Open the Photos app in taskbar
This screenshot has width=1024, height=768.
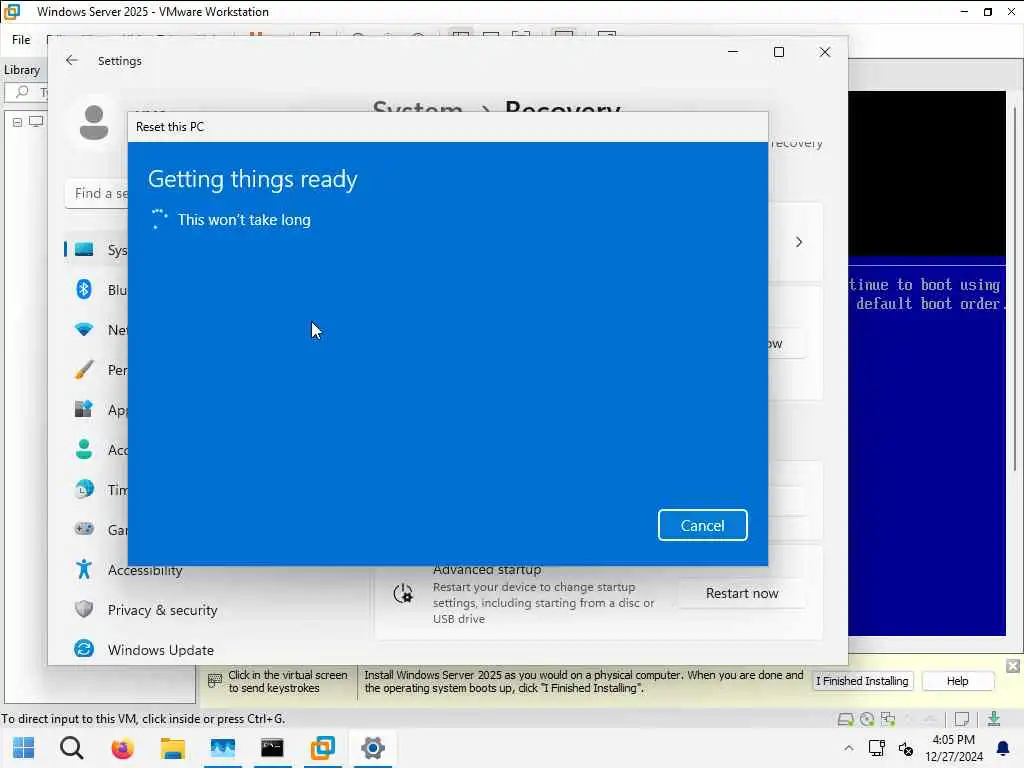pyautogui.click(x=223, y=748)
